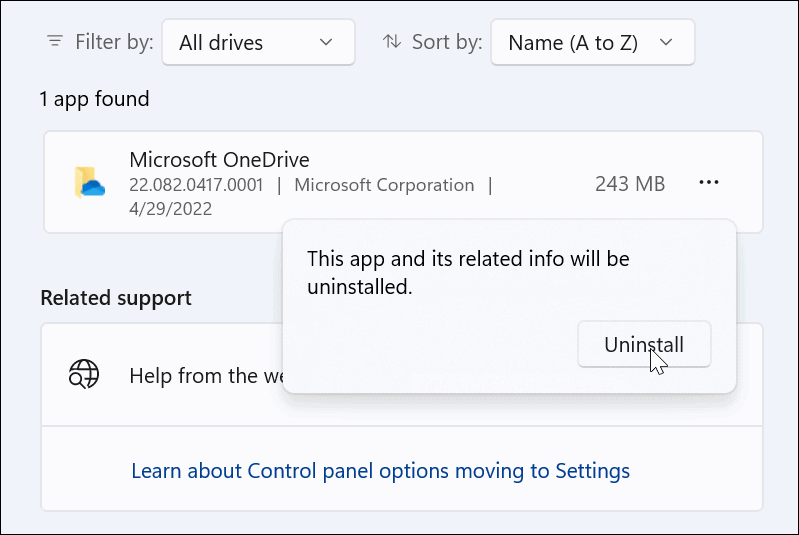Click the Microsoft OneDrive app icon
The height and width of the screenshot is (535, 799).
tap(89, 182)
